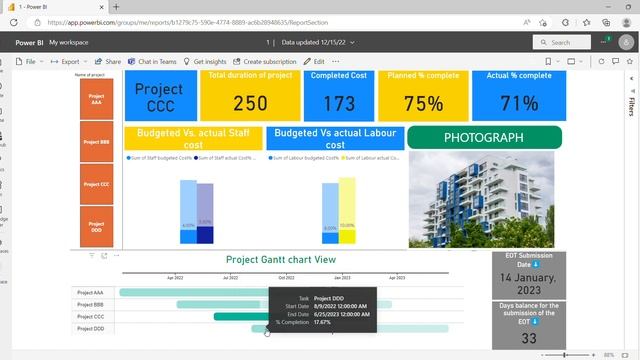Expand the Filters pane

[x=632, y=78]
